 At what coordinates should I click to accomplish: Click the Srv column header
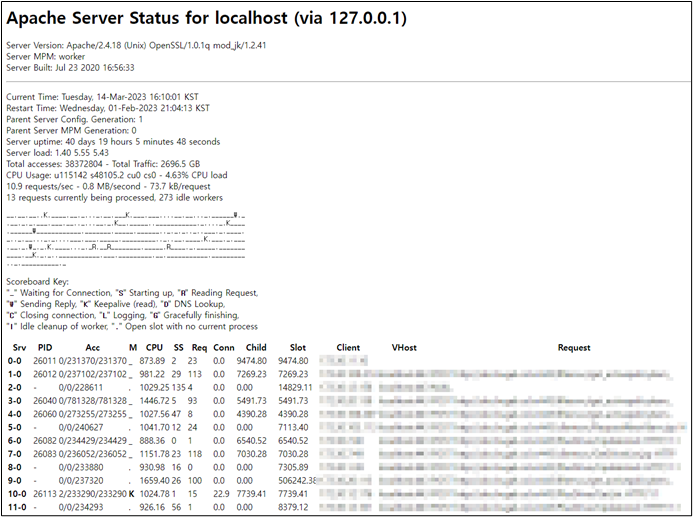[x=19, y=348]
